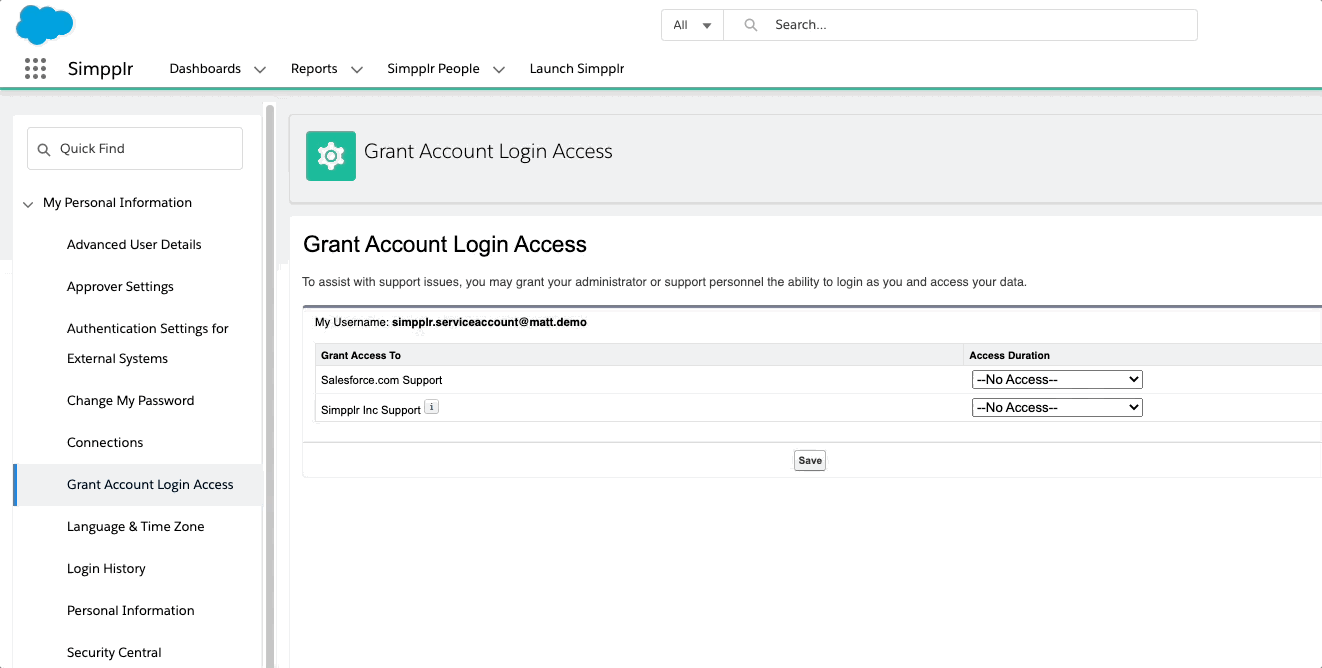Click the Quick Find input box
This screenshot has width=1322, height=668.
(x=135, y=149)
